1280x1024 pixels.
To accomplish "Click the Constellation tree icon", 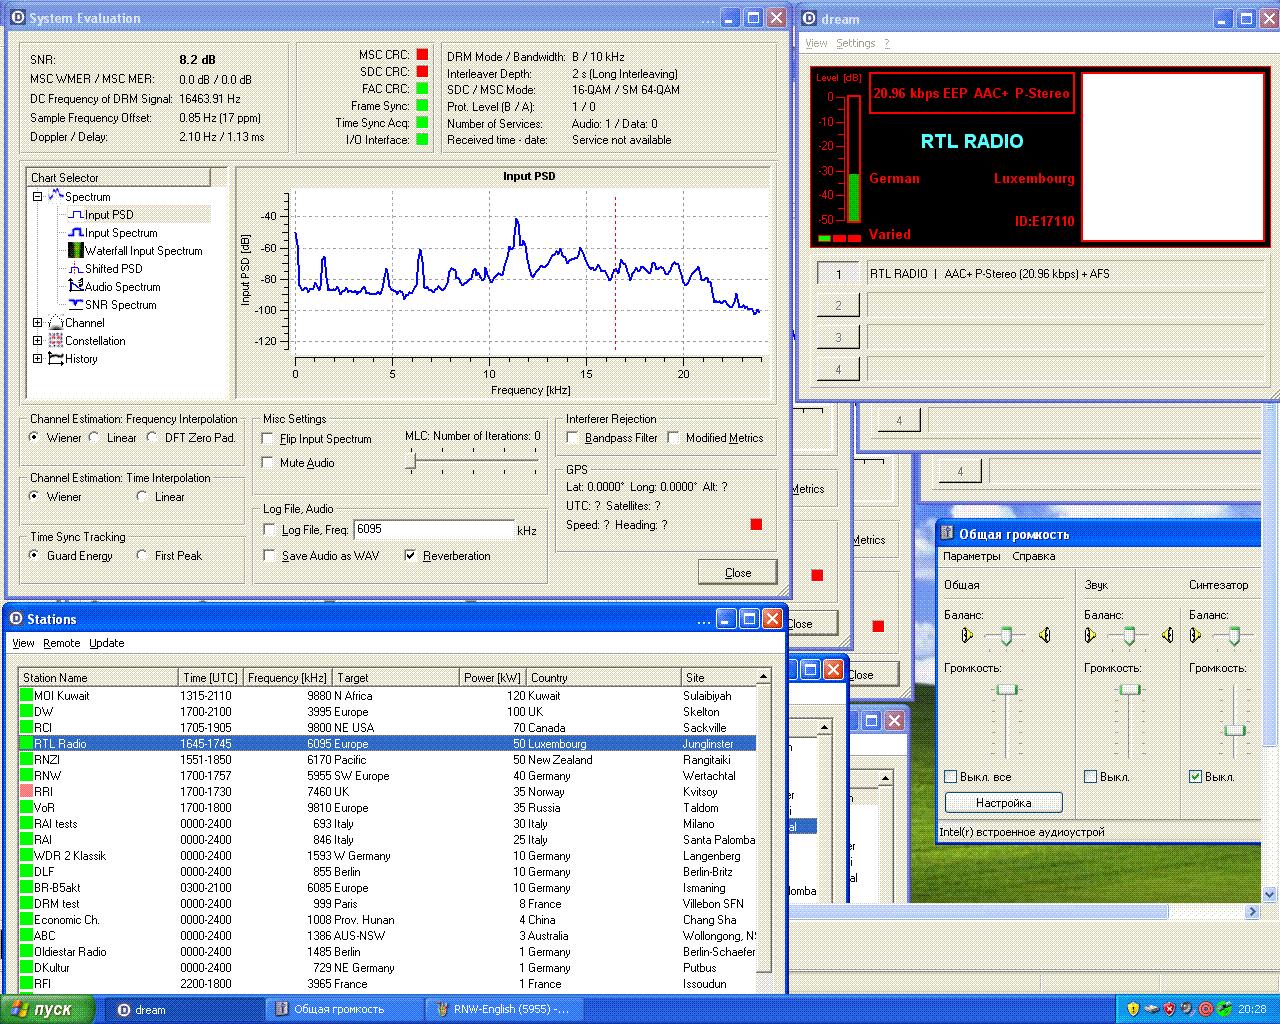I will pos(56,341).
